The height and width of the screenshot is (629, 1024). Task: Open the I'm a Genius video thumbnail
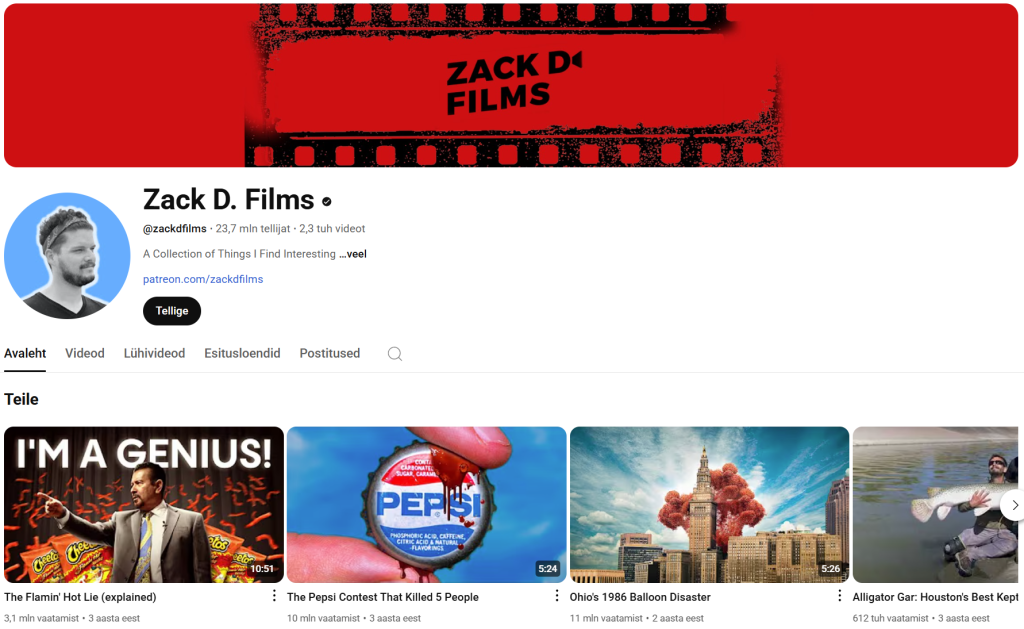[x=144, y=505]
